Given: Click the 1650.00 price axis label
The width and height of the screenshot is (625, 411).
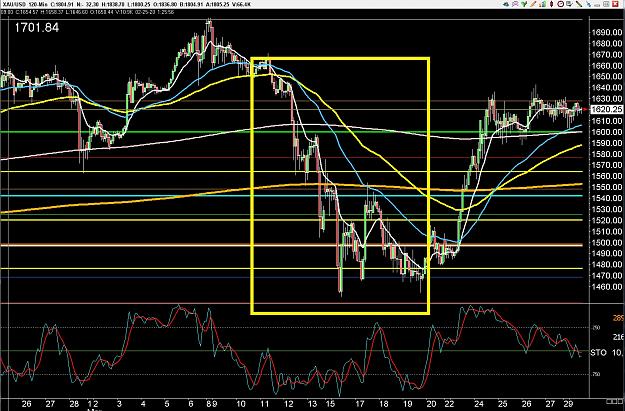Looking at the screenshot, I should [607, 77].
